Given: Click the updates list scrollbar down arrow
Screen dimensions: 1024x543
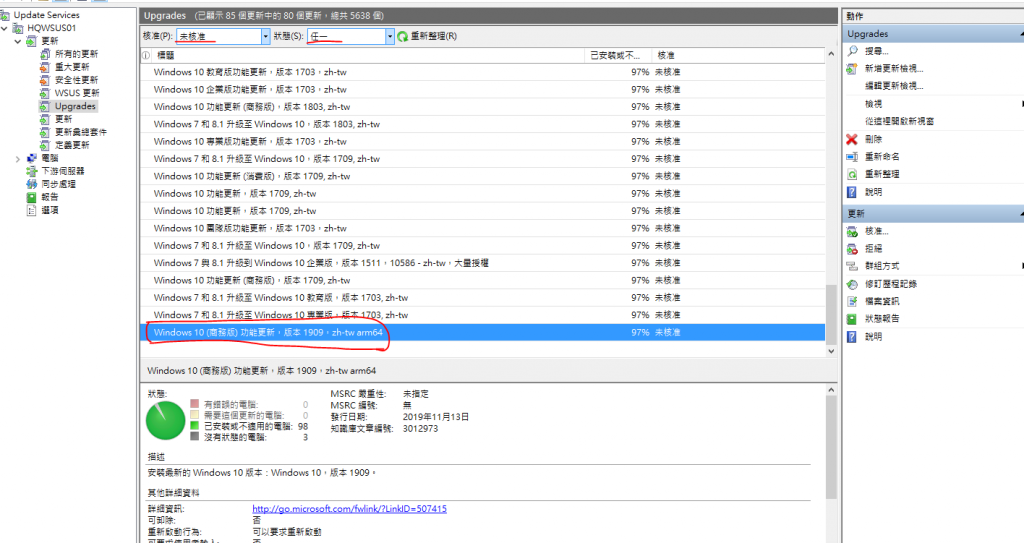Looking at the screenshot, I should point(831,351).
